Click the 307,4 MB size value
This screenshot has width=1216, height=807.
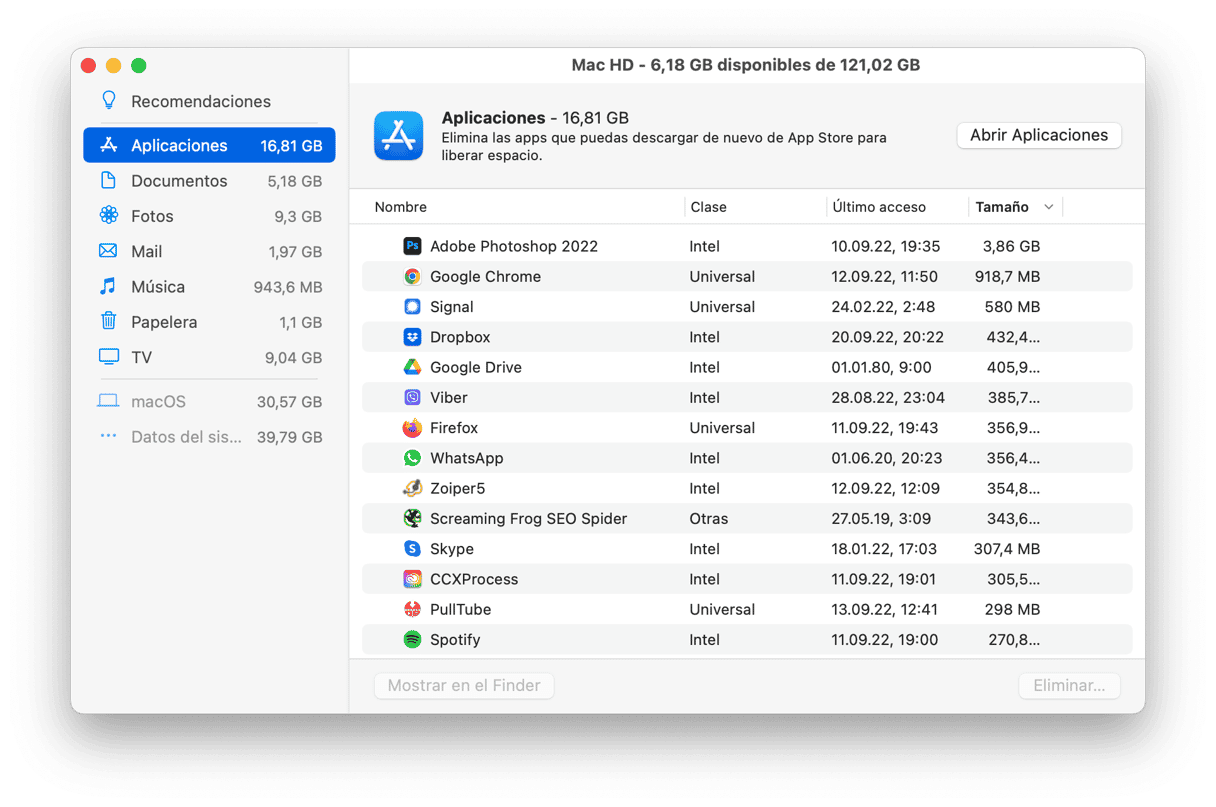tap(1007, 549)
